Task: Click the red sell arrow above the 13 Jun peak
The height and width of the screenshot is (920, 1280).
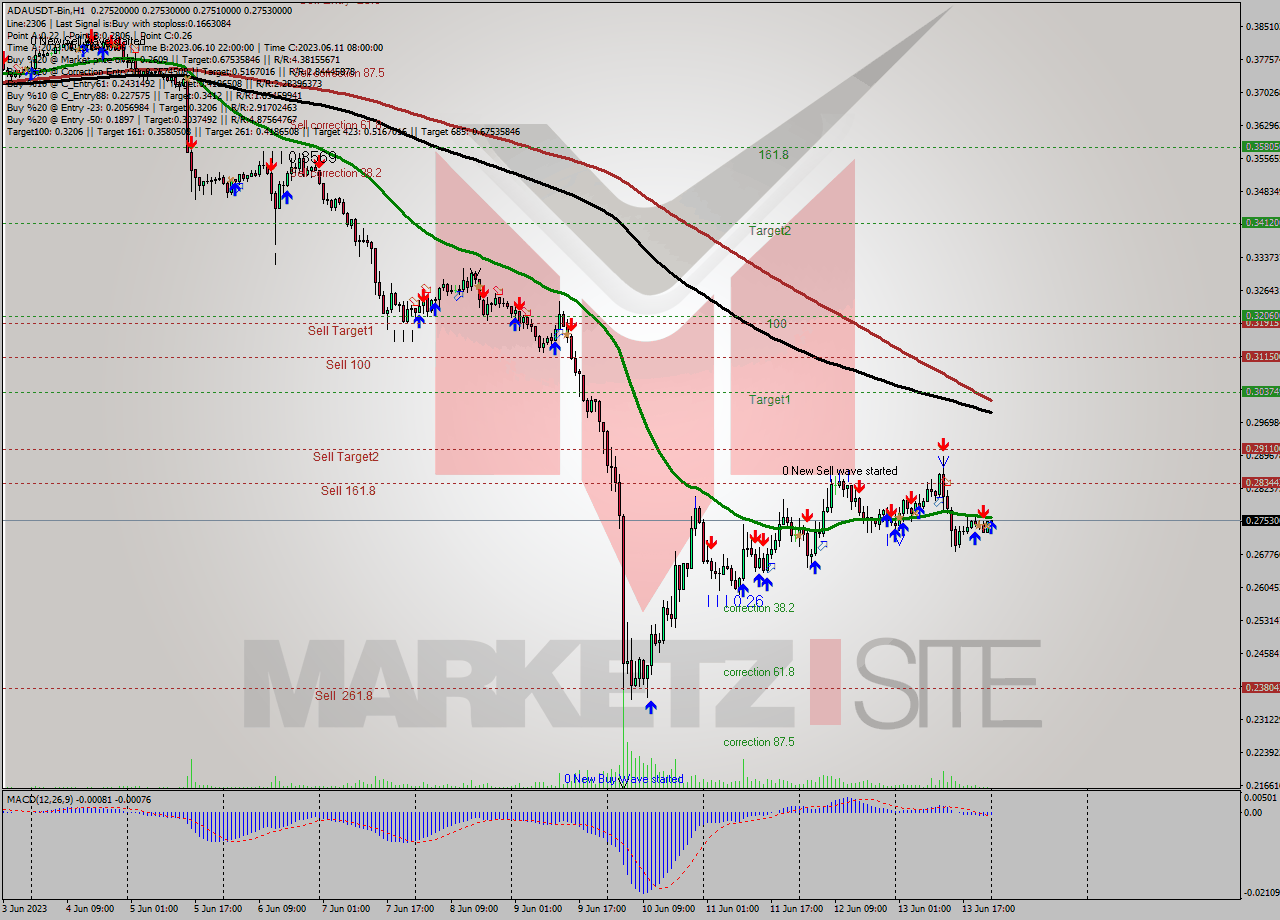Action: tap(942, 444)
